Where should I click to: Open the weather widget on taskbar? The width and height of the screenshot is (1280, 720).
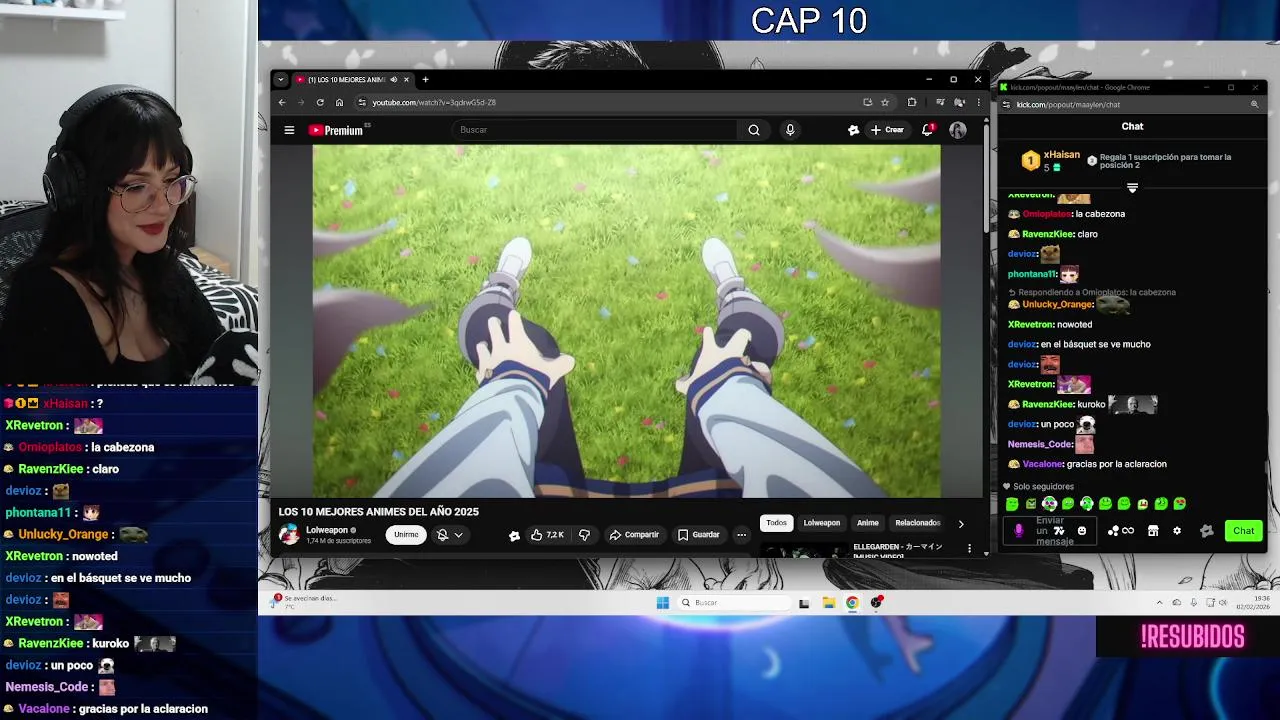tap(305, 601)
